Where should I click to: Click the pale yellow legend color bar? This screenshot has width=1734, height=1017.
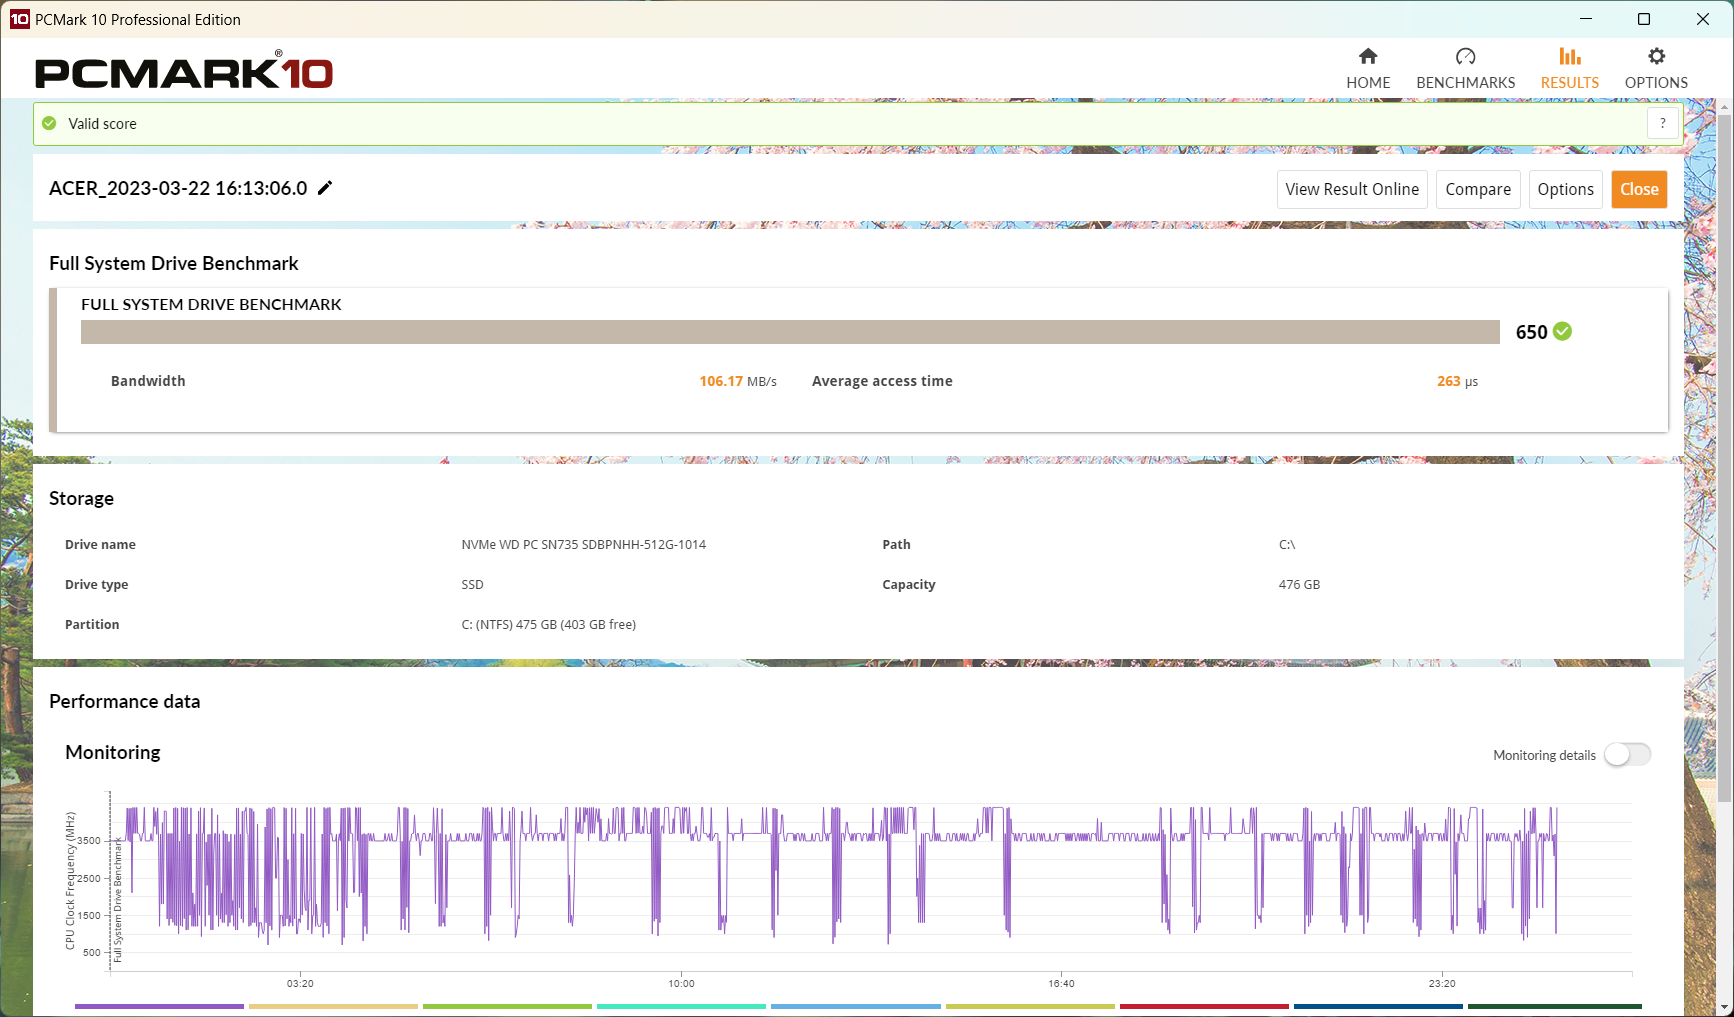click(x=333, y=1006)
